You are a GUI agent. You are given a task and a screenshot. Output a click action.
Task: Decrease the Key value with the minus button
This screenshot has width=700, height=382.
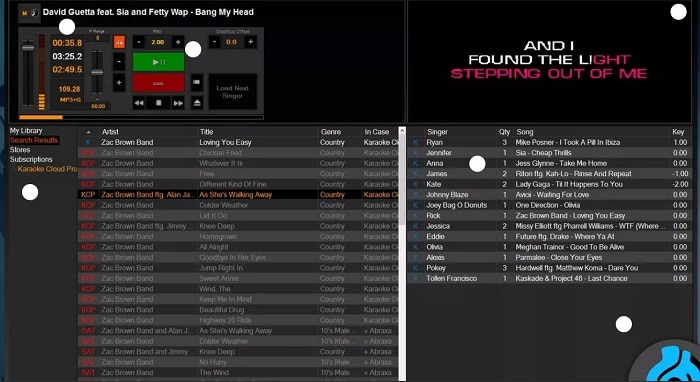tap(139, 42)
